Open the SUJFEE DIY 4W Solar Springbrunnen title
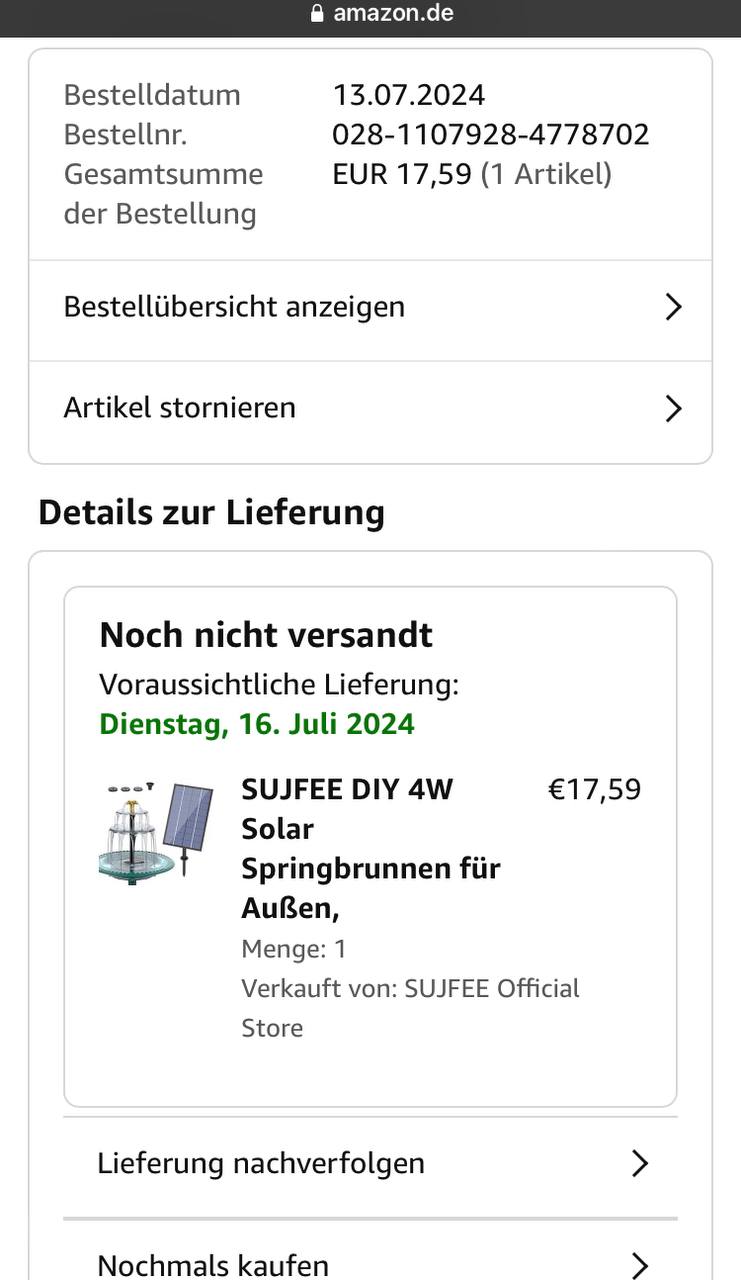741x1280 pixels. 370,848
